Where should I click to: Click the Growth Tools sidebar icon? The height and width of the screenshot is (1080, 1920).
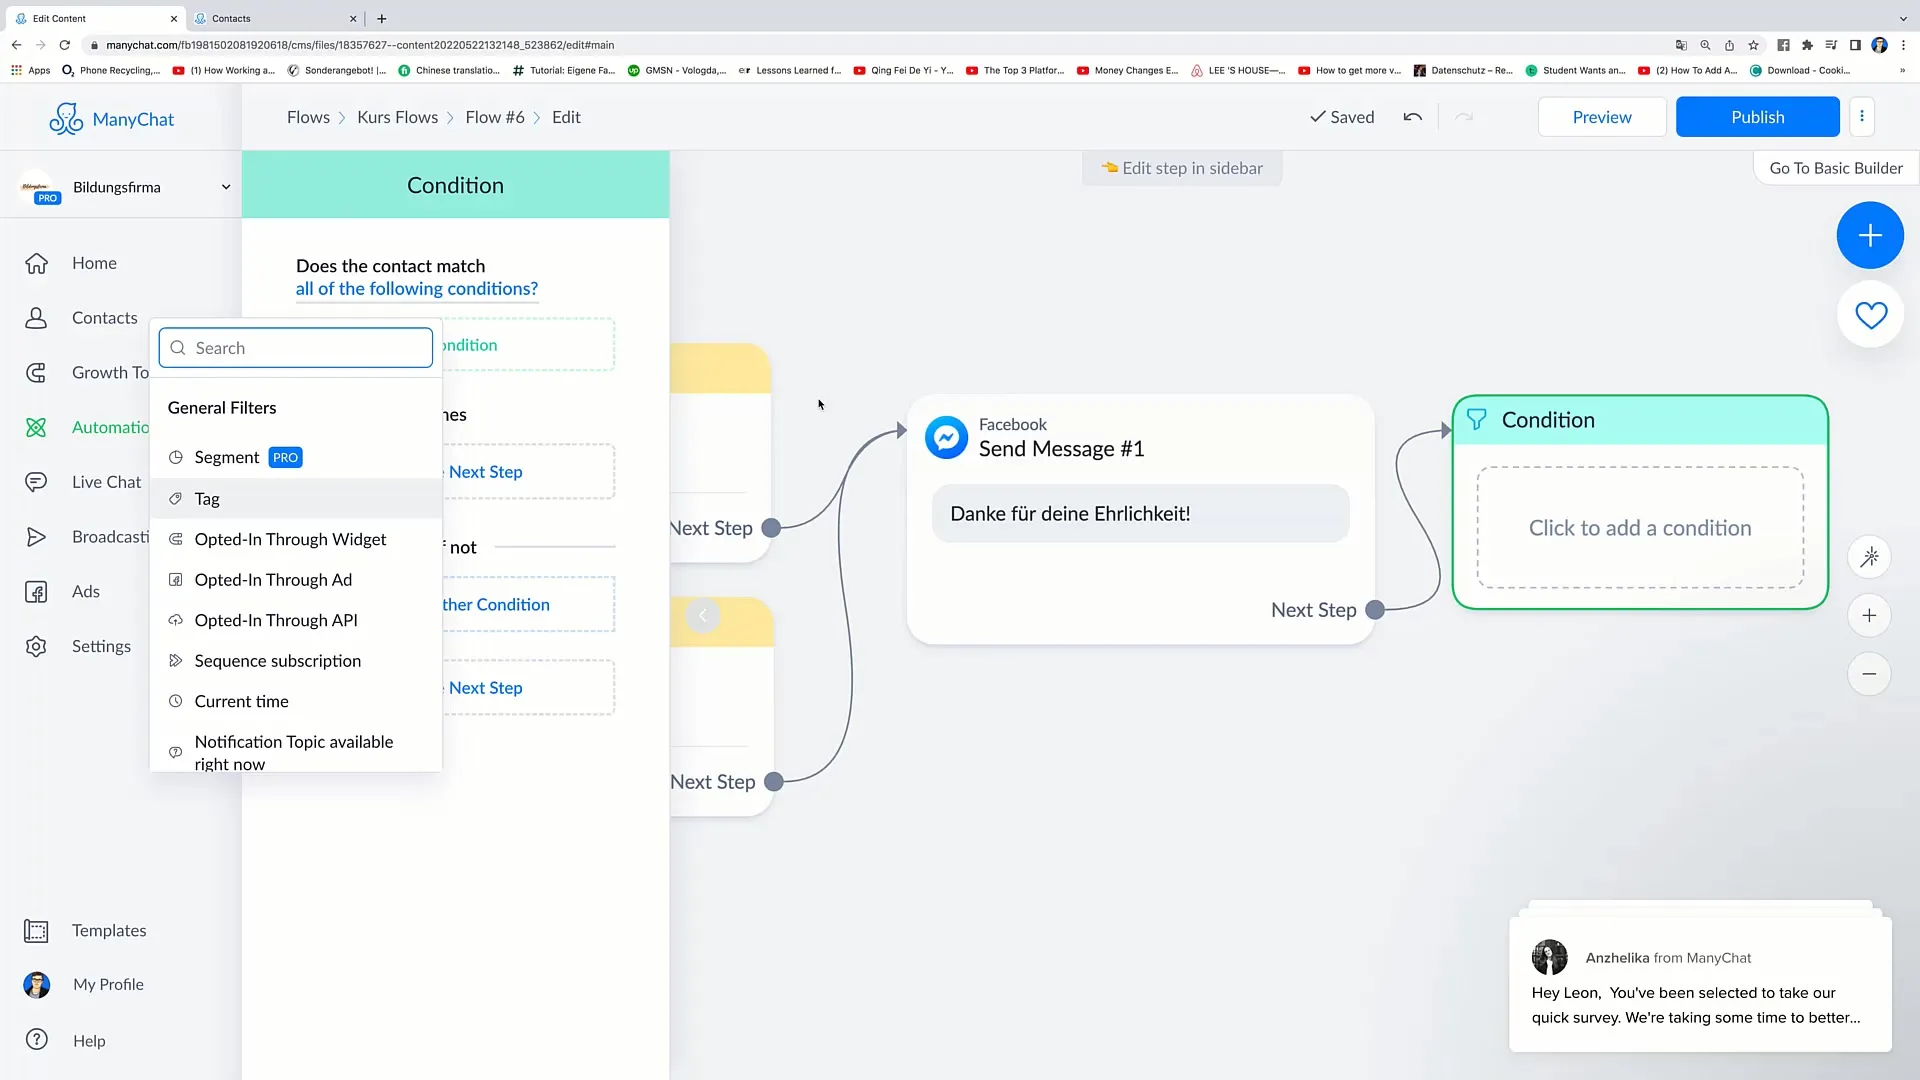pos(36,371)
